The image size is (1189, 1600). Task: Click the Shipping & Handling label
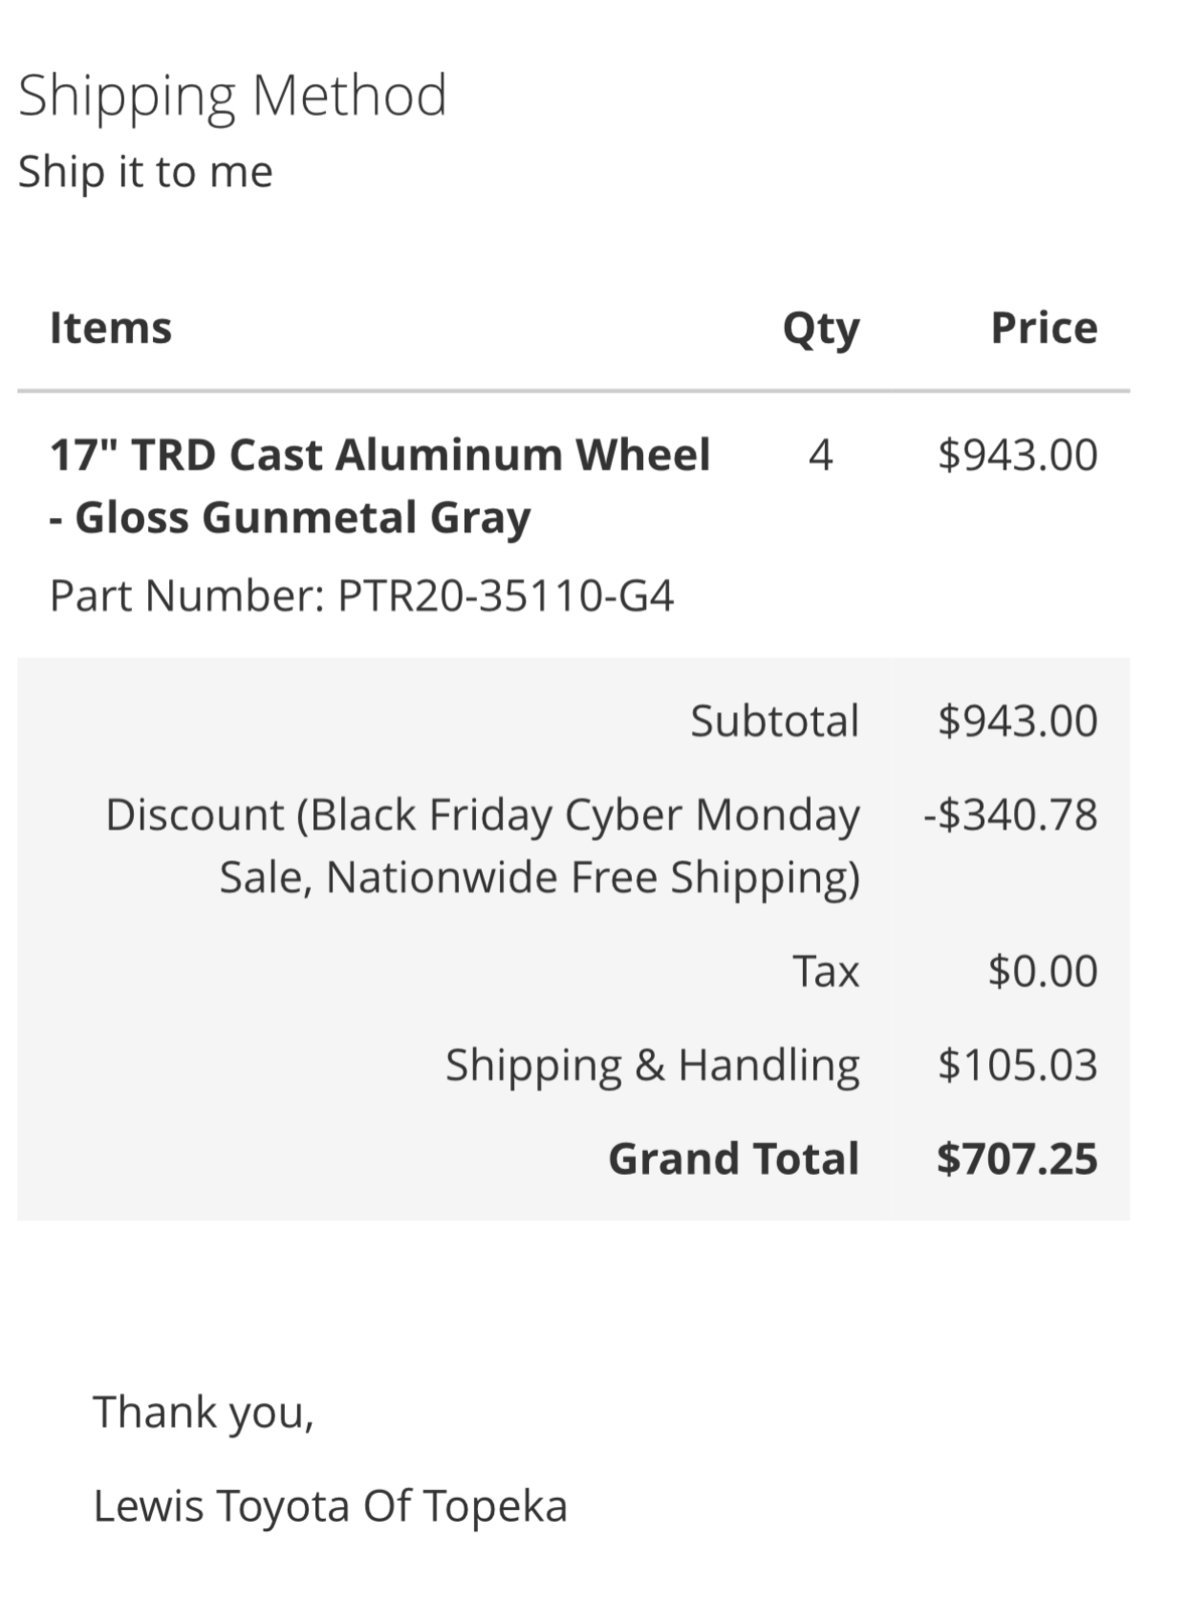(x=653, y=1065)
